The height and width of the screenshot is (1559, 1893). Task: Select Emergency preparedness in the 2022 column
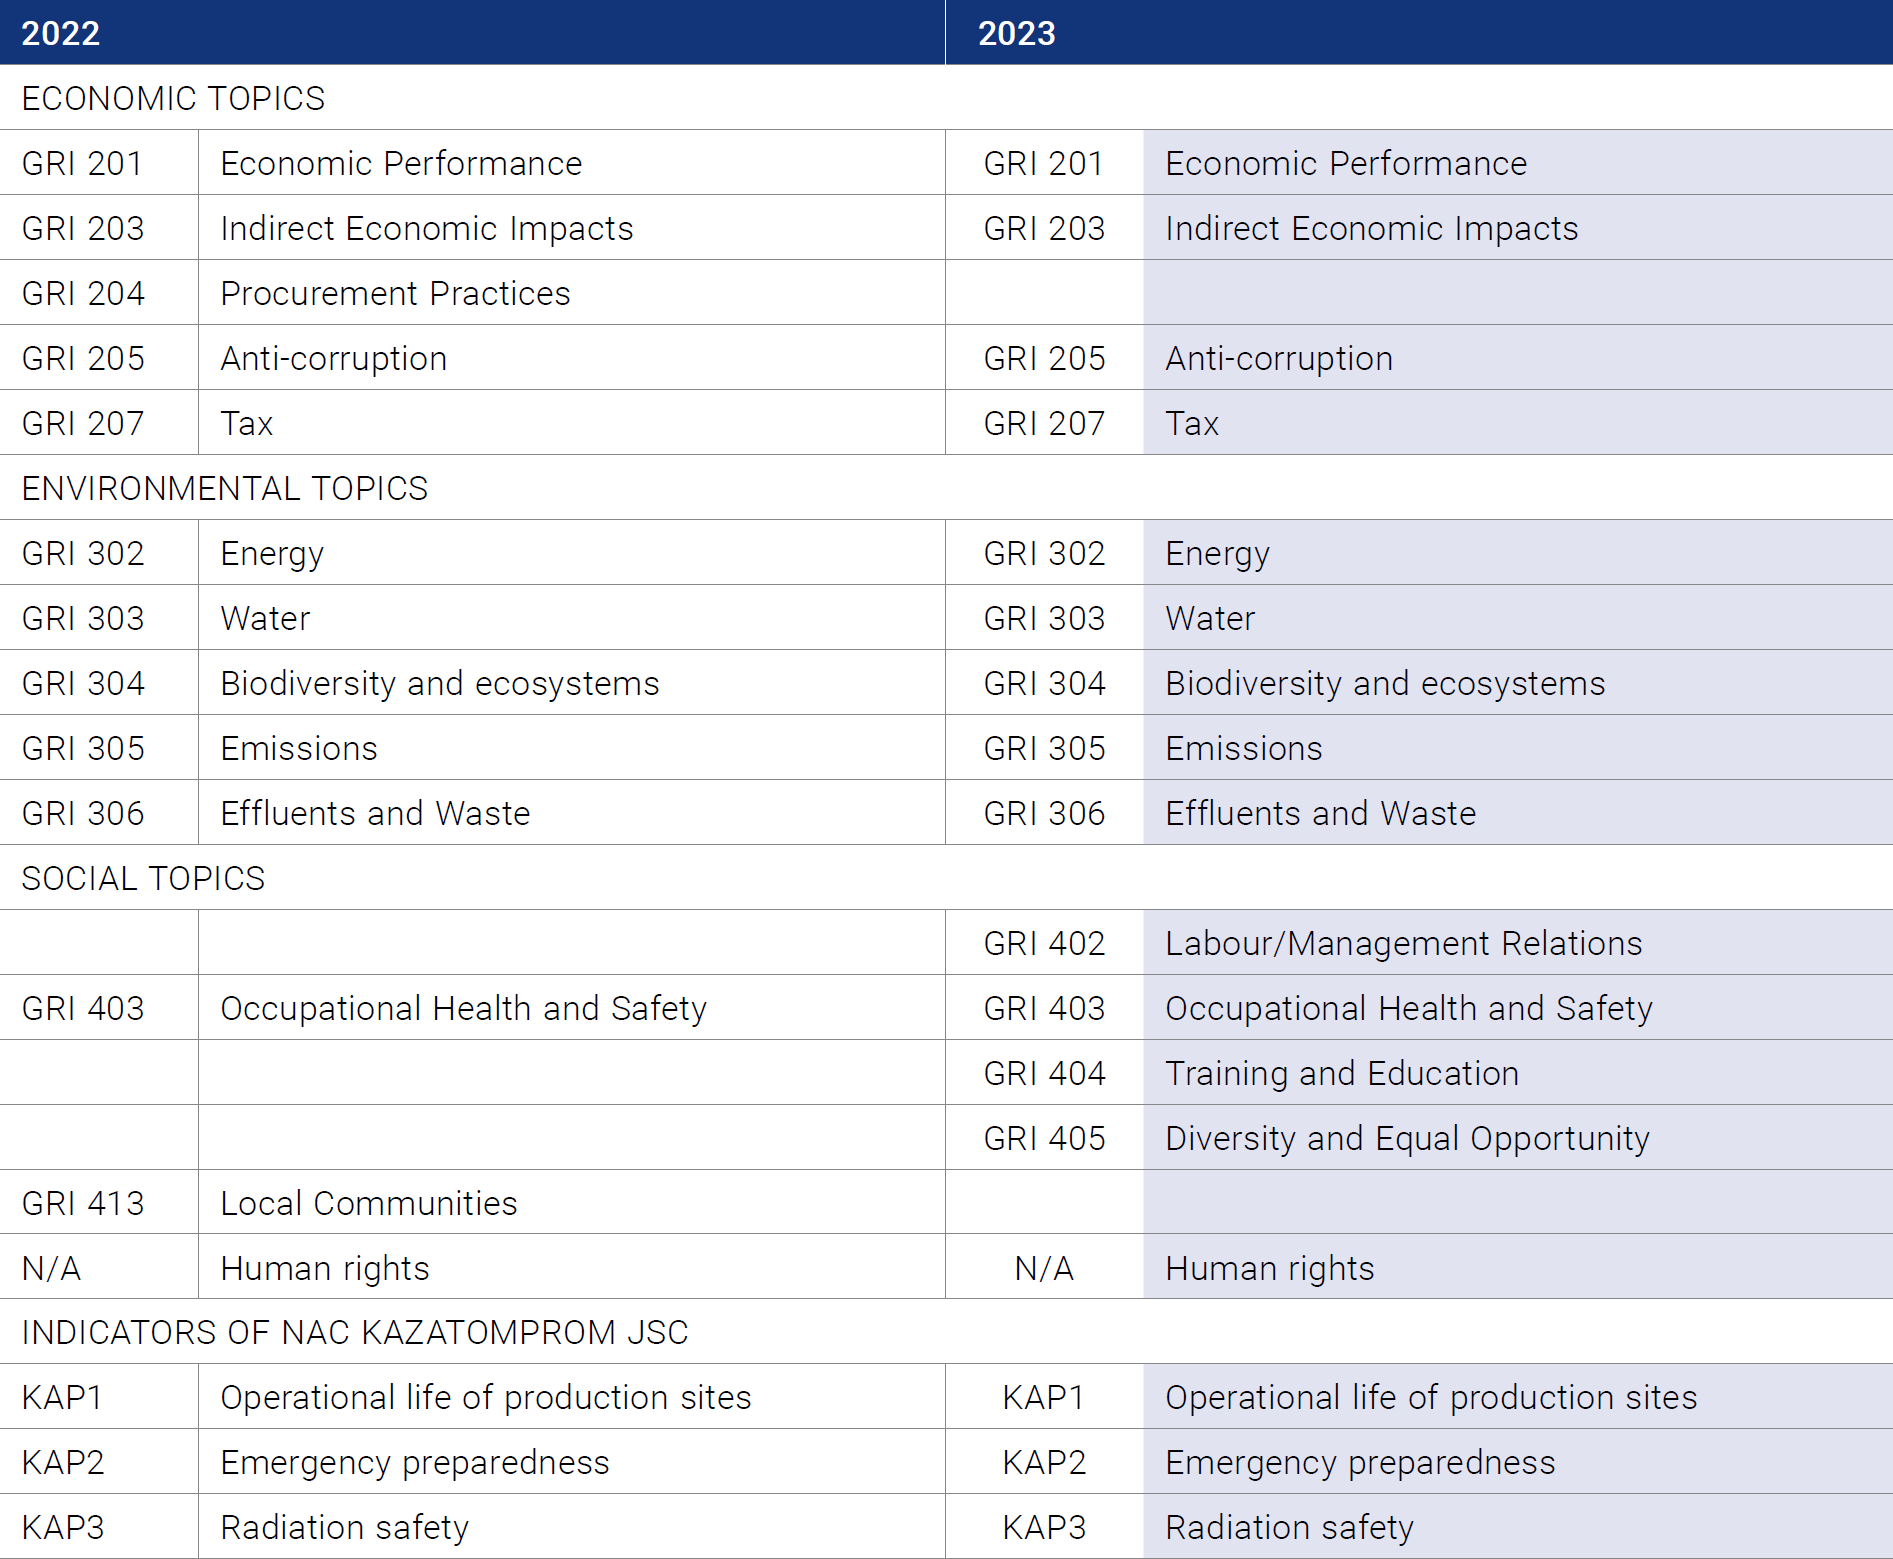pos(415,1463)
